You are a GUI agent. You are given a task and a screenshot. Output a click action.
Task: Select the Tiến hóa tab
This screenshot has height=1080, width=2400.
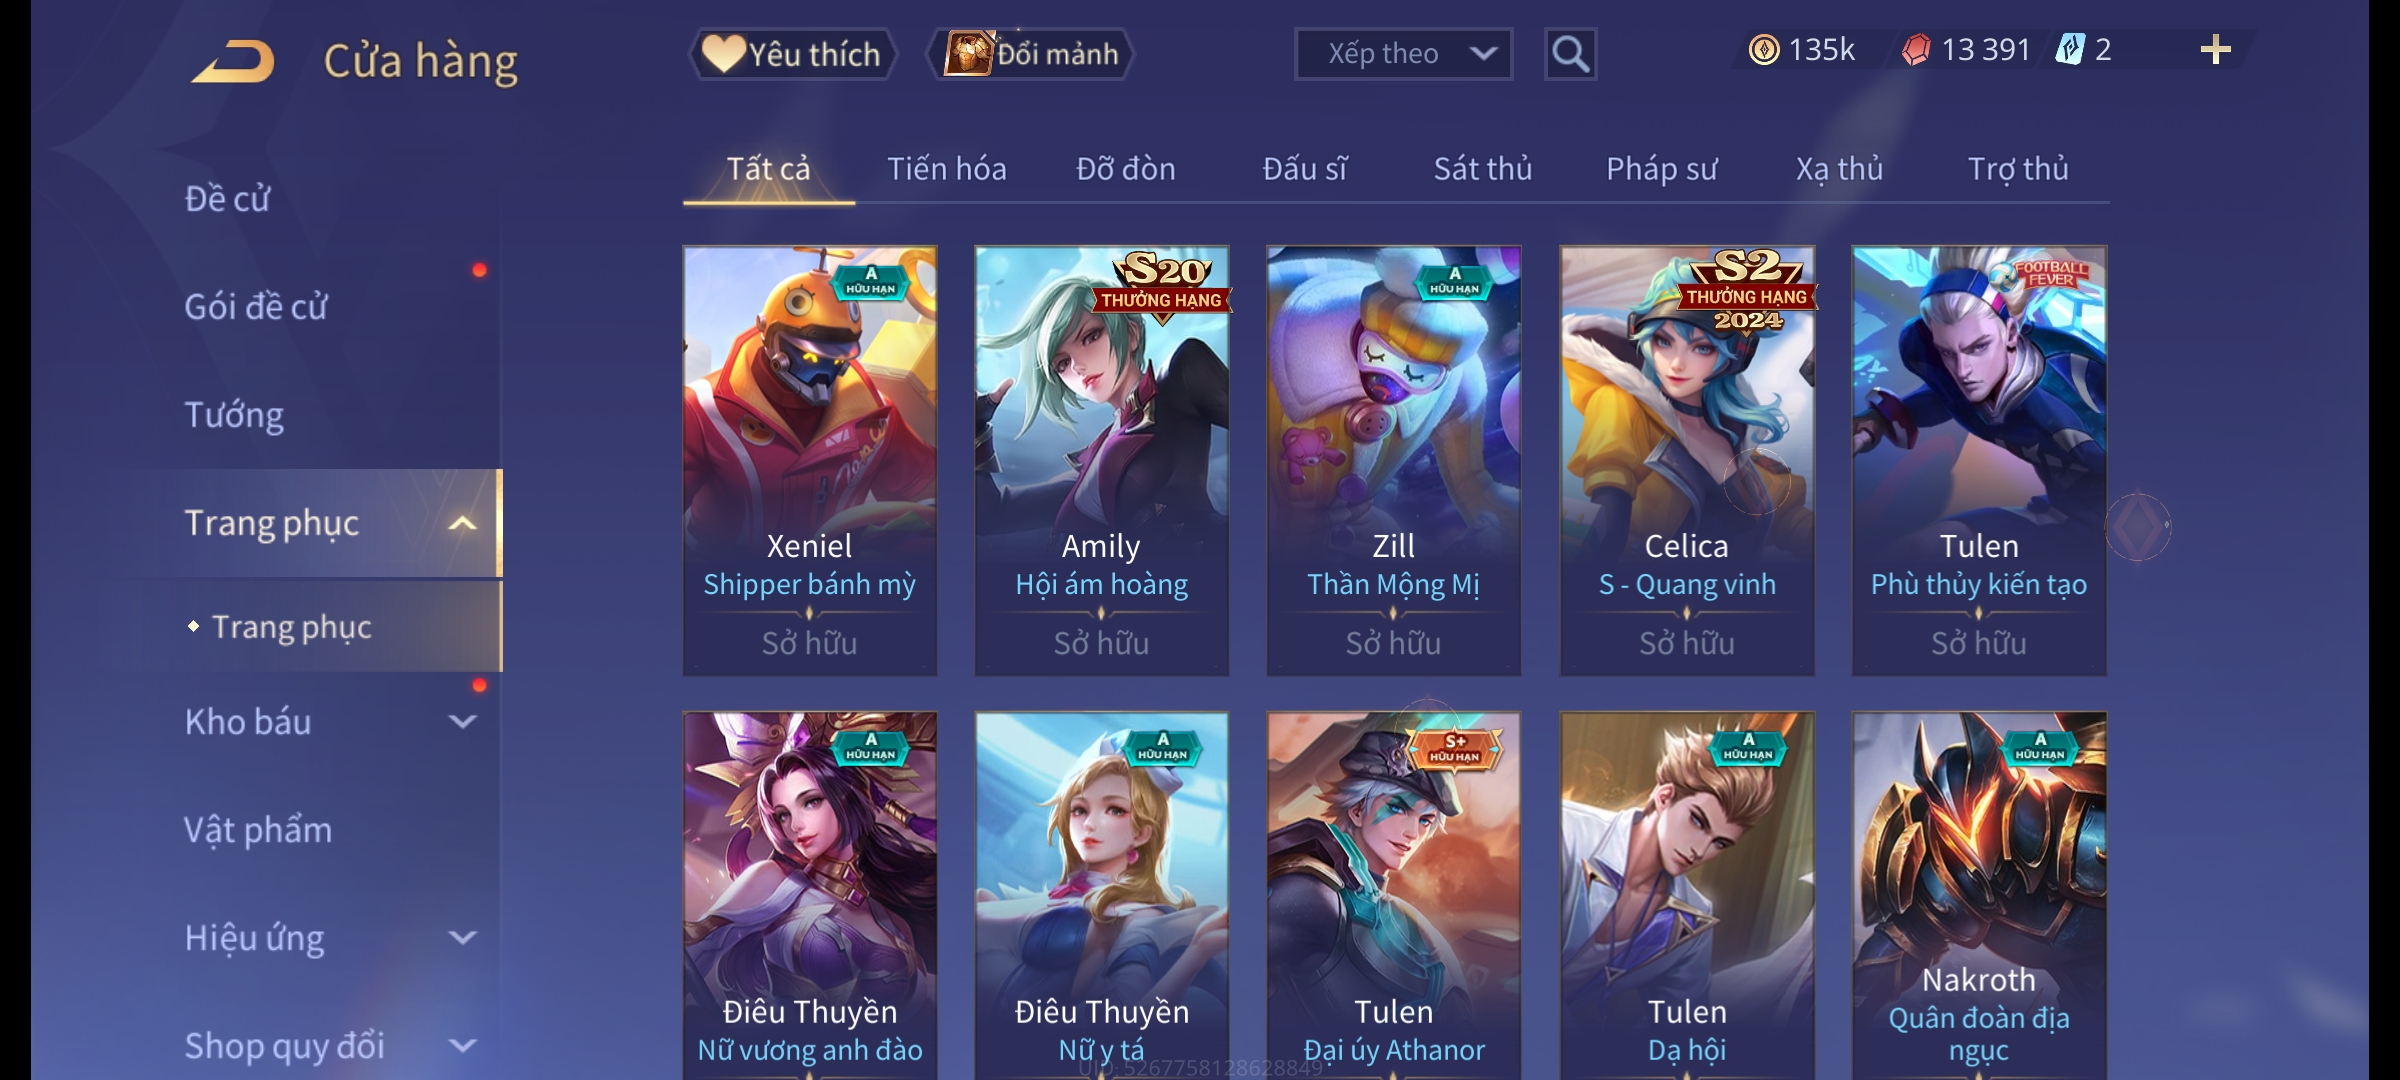947,169
